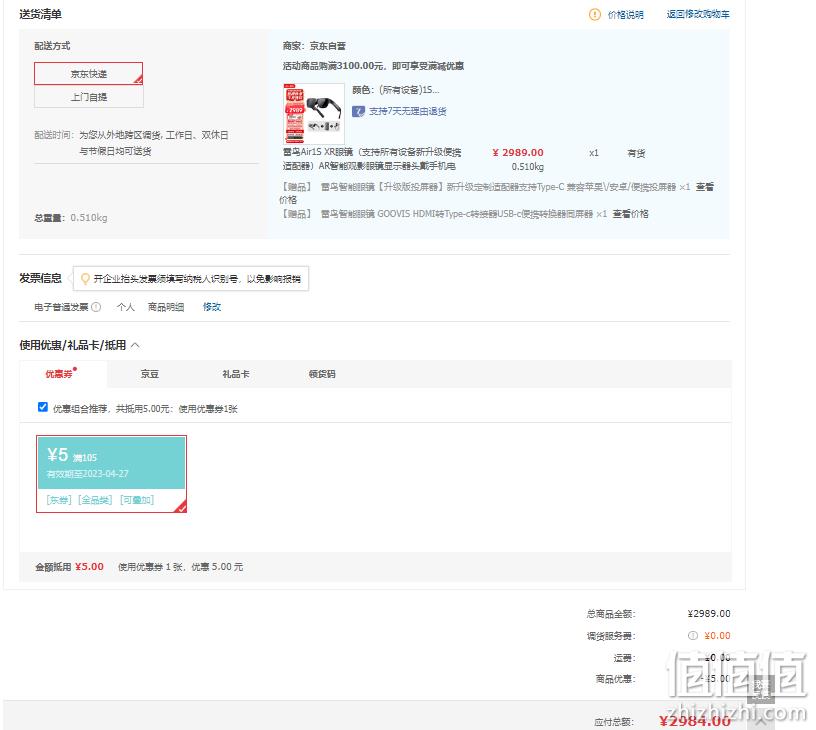The image size is (816, 730).
Task: Click 修改 to edit invoice info
Action: click(x=212, y=307)
